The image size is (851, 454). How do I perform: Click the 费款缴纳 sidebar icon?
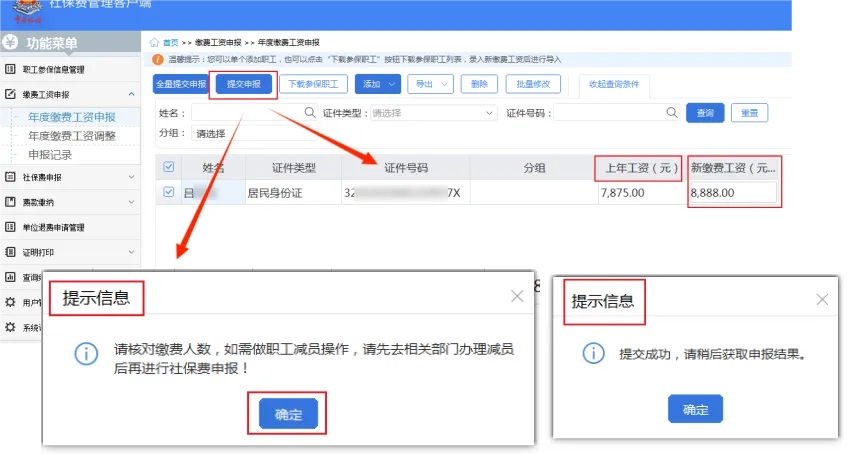[11, 202]
